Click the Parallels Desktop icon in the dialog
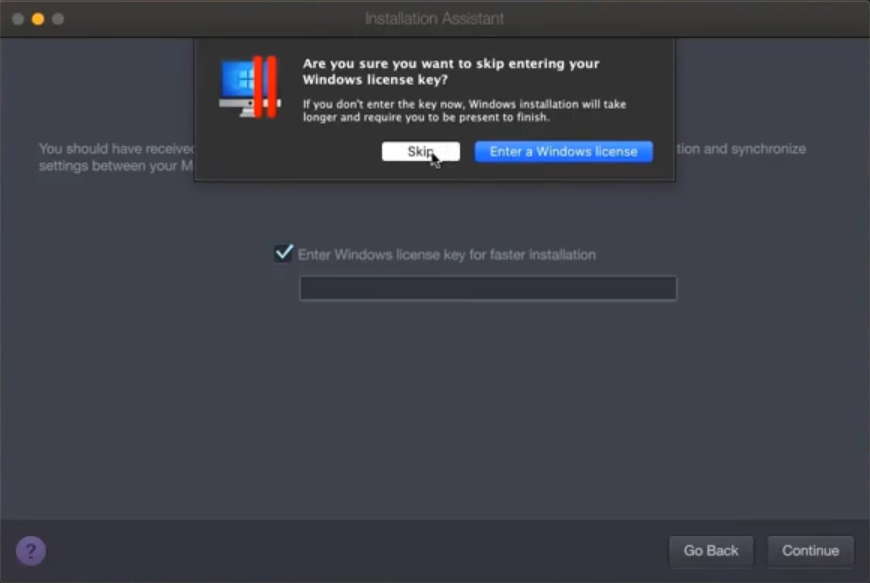870x583 pixels. (249, 87)
